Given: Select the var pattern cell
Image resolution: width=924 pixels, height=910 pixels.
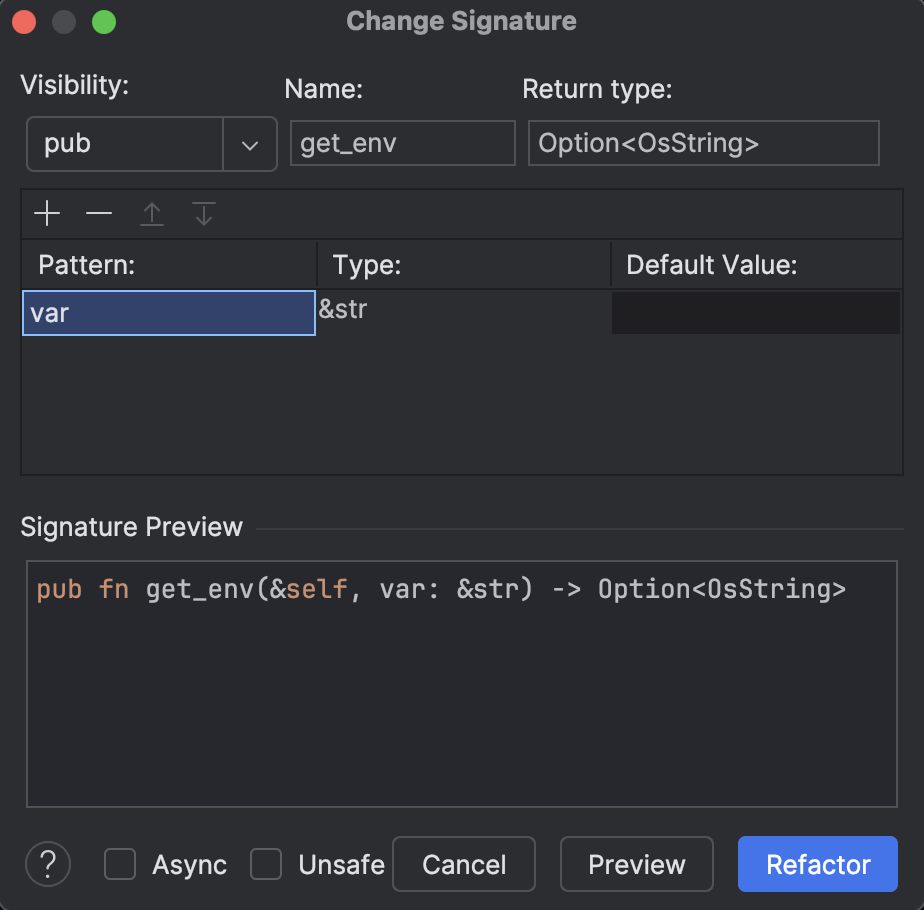Looking at the screenshot, I should (x=168, y=313).
